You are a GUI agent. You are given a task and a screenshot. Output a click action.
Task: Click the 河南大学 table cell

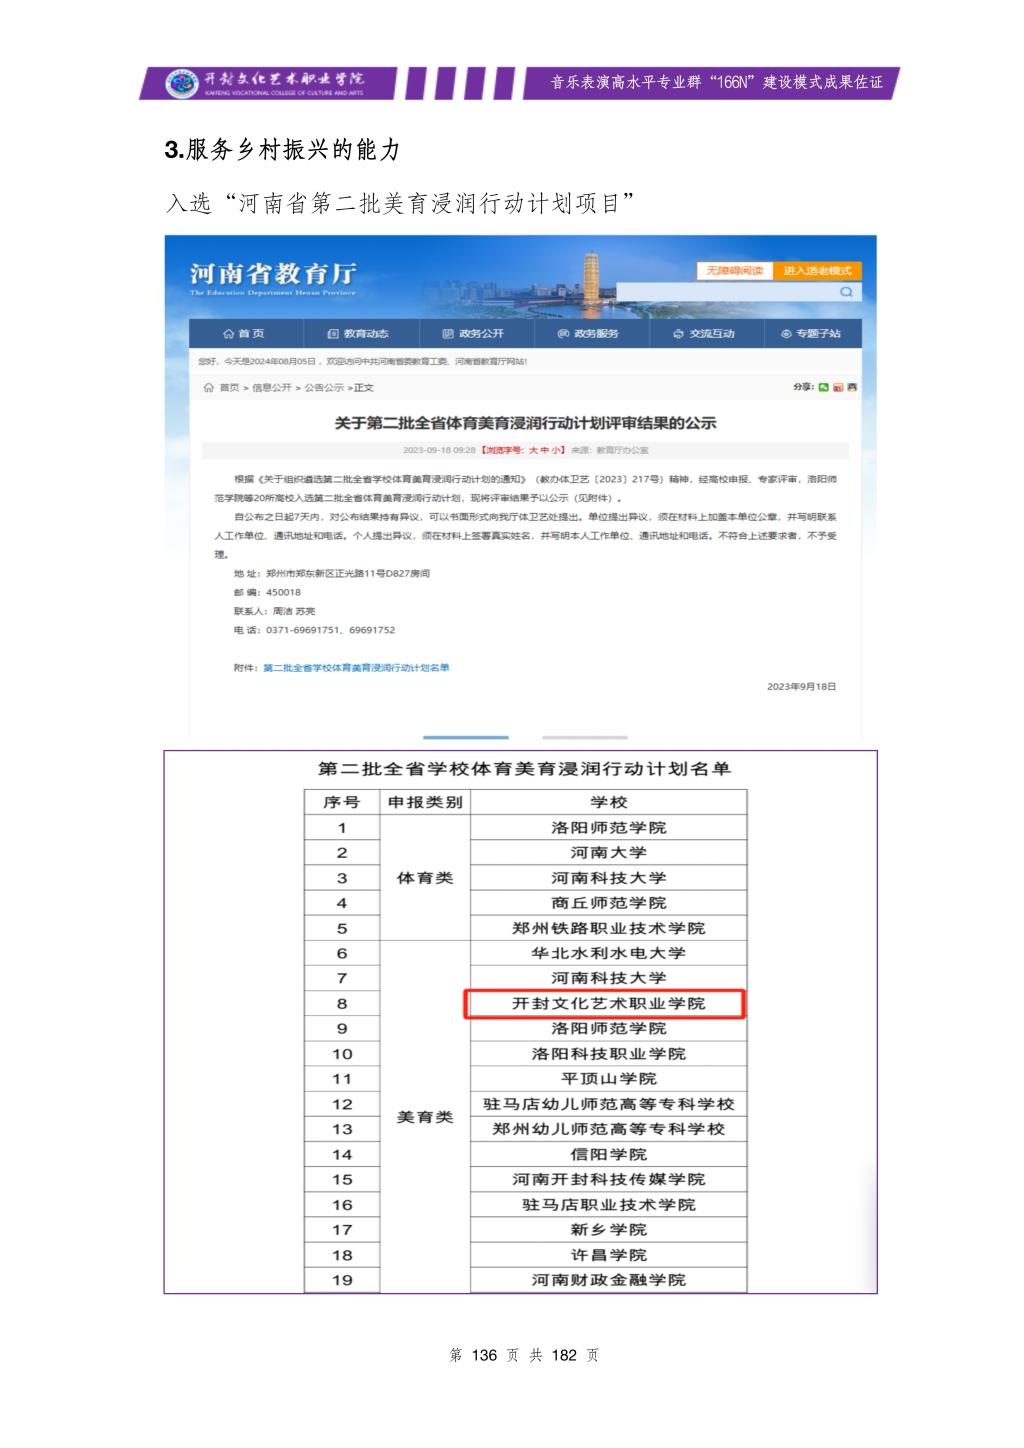(608, 852)
